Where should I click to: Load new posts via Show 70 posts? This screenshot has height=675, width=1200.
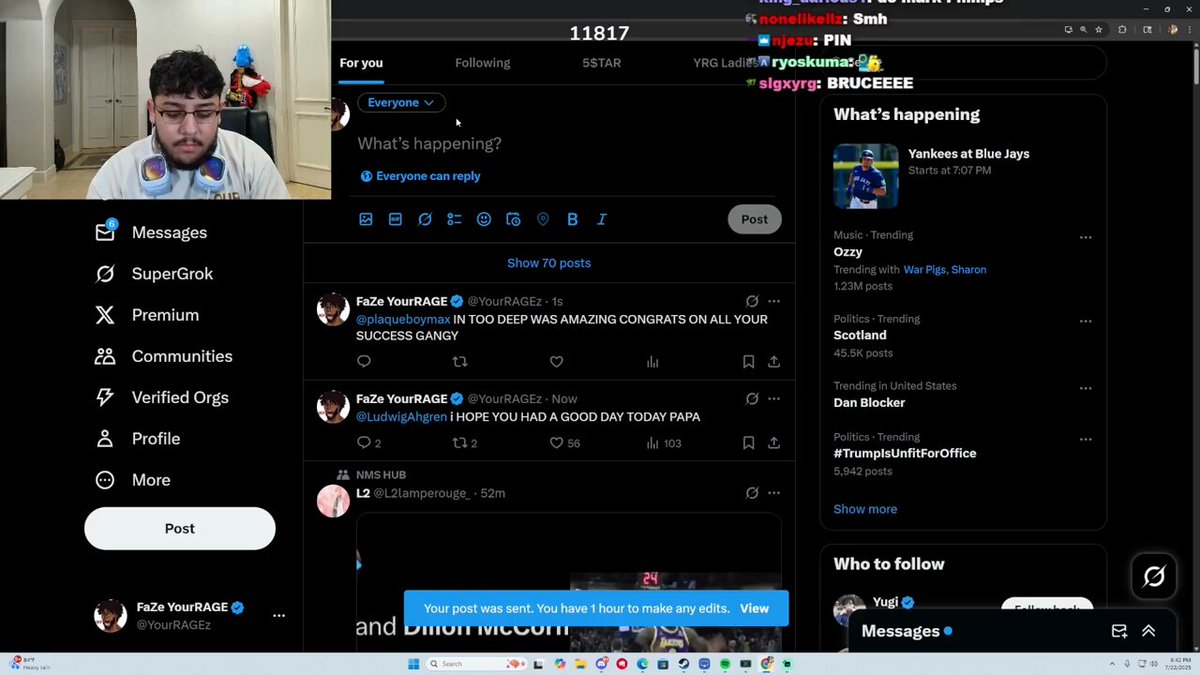click(549, 263)
